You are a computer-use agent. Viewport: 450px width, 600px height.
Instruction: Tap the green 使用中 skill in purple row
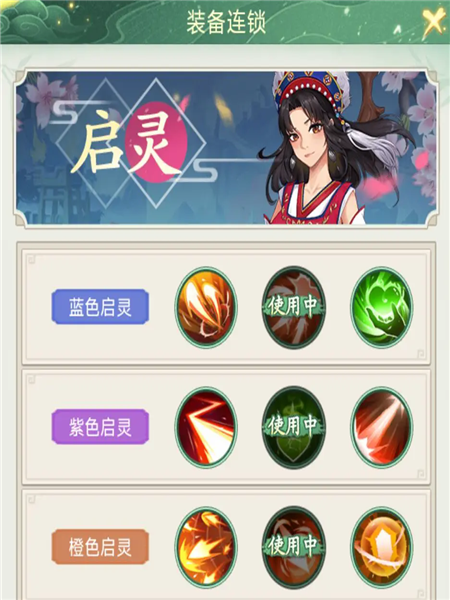point(294,427)
